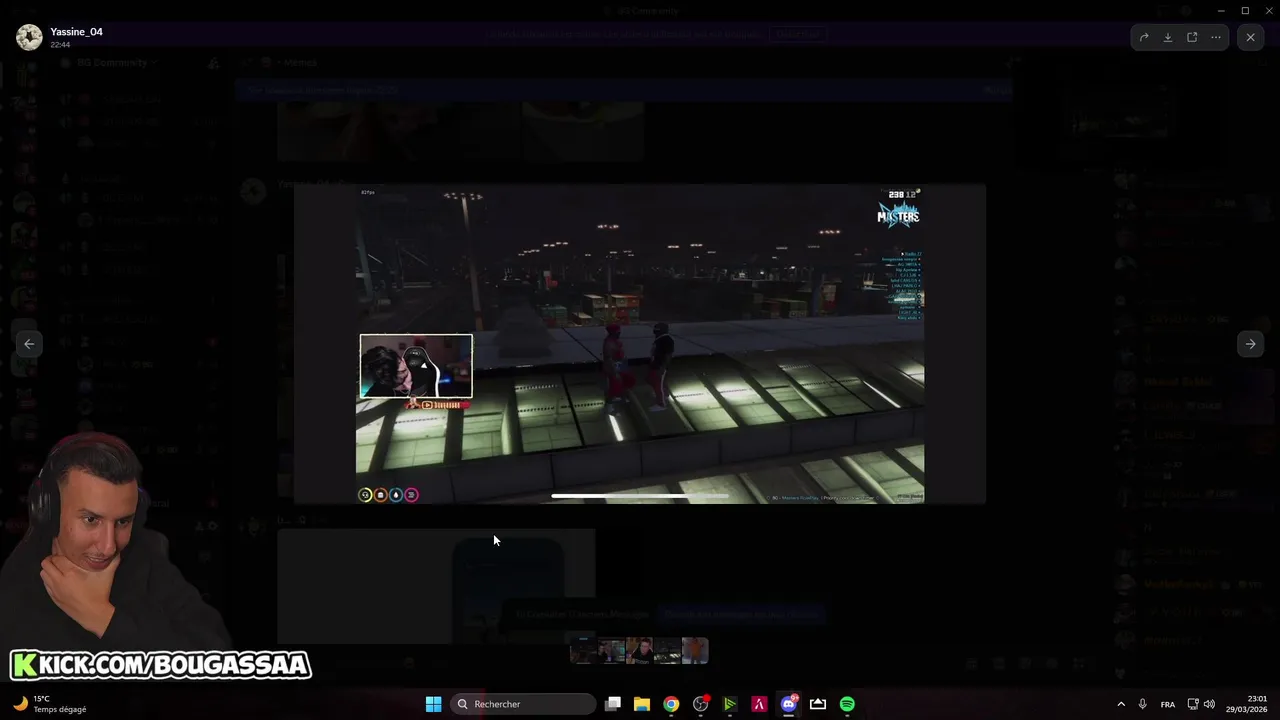Open the green arrow app in taskbar
The image size is (1280, 720).
pos(730,704)
